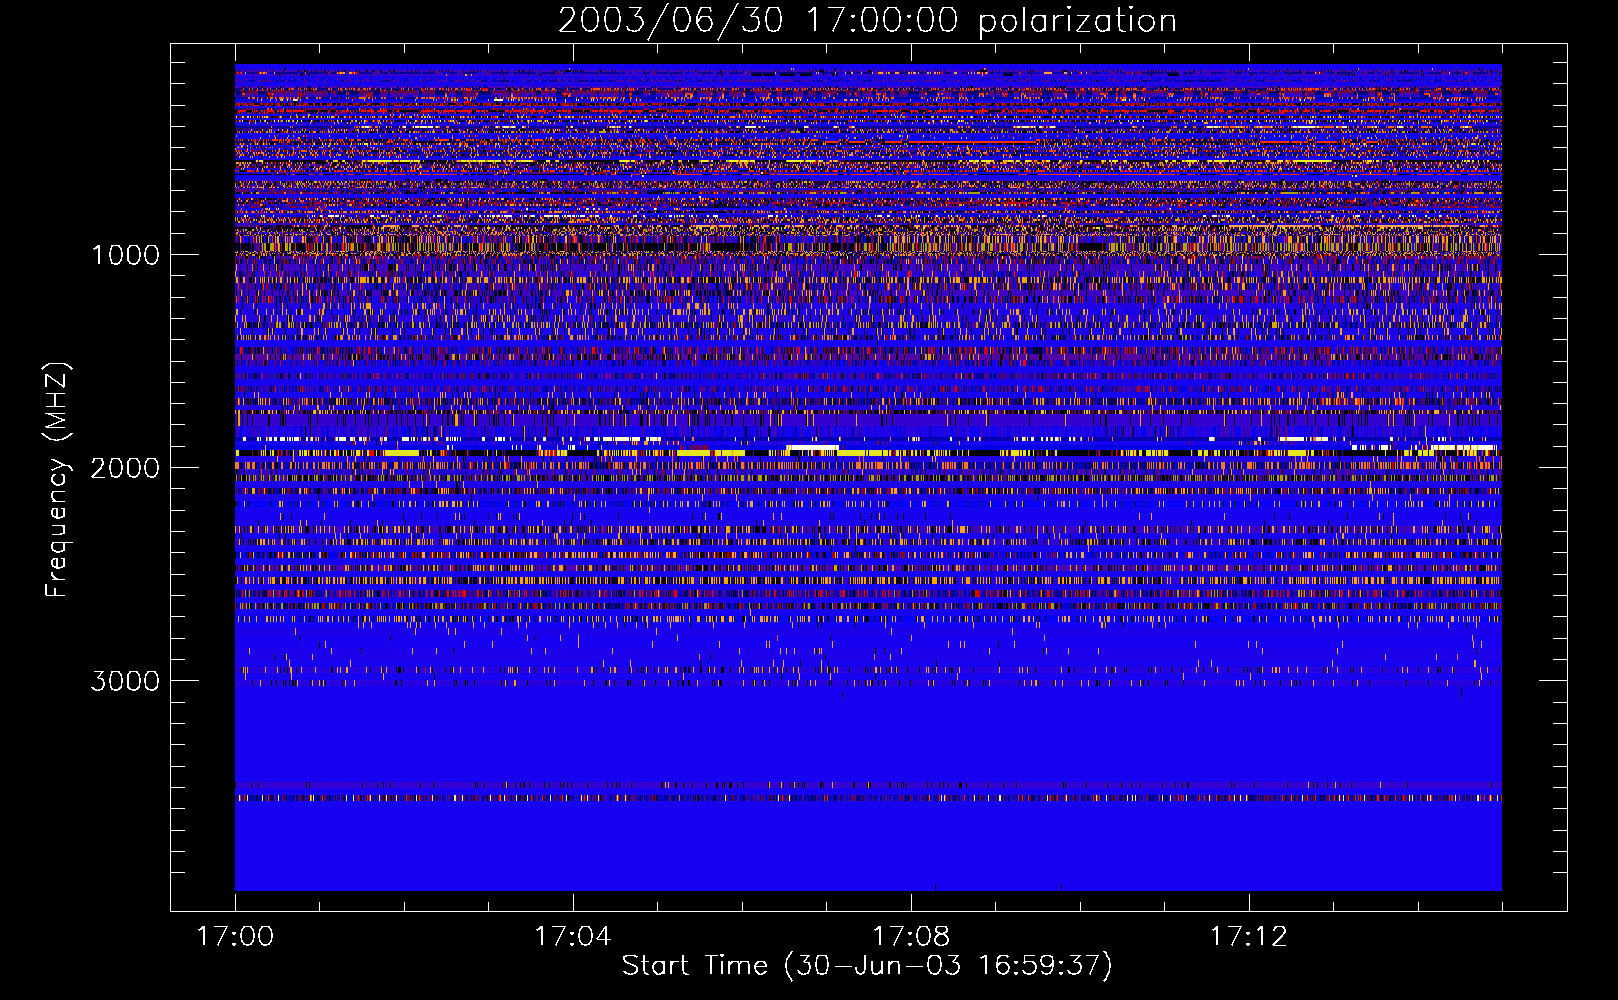
Task: Click the 17:08 time tick label
Action: pyautogui.click(x=911, y=937)
